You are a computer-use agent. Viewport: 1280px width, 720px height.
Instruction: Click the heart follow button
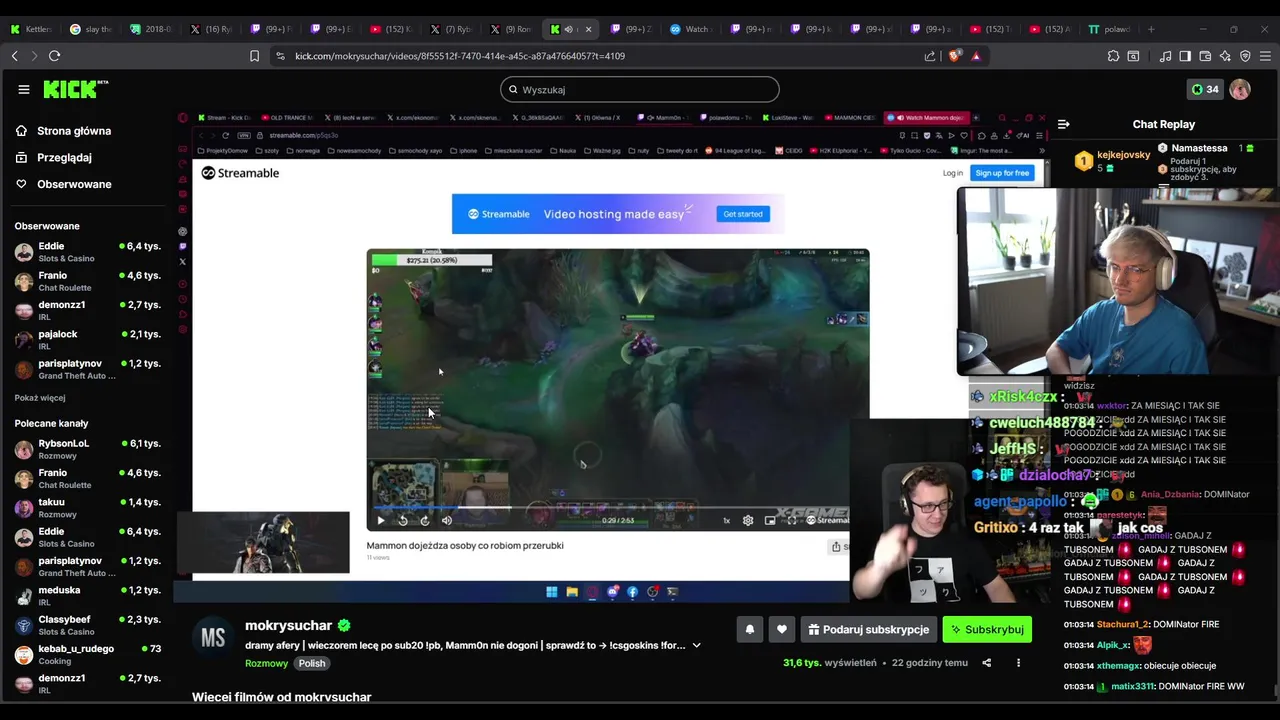click(x=782, y=629)
